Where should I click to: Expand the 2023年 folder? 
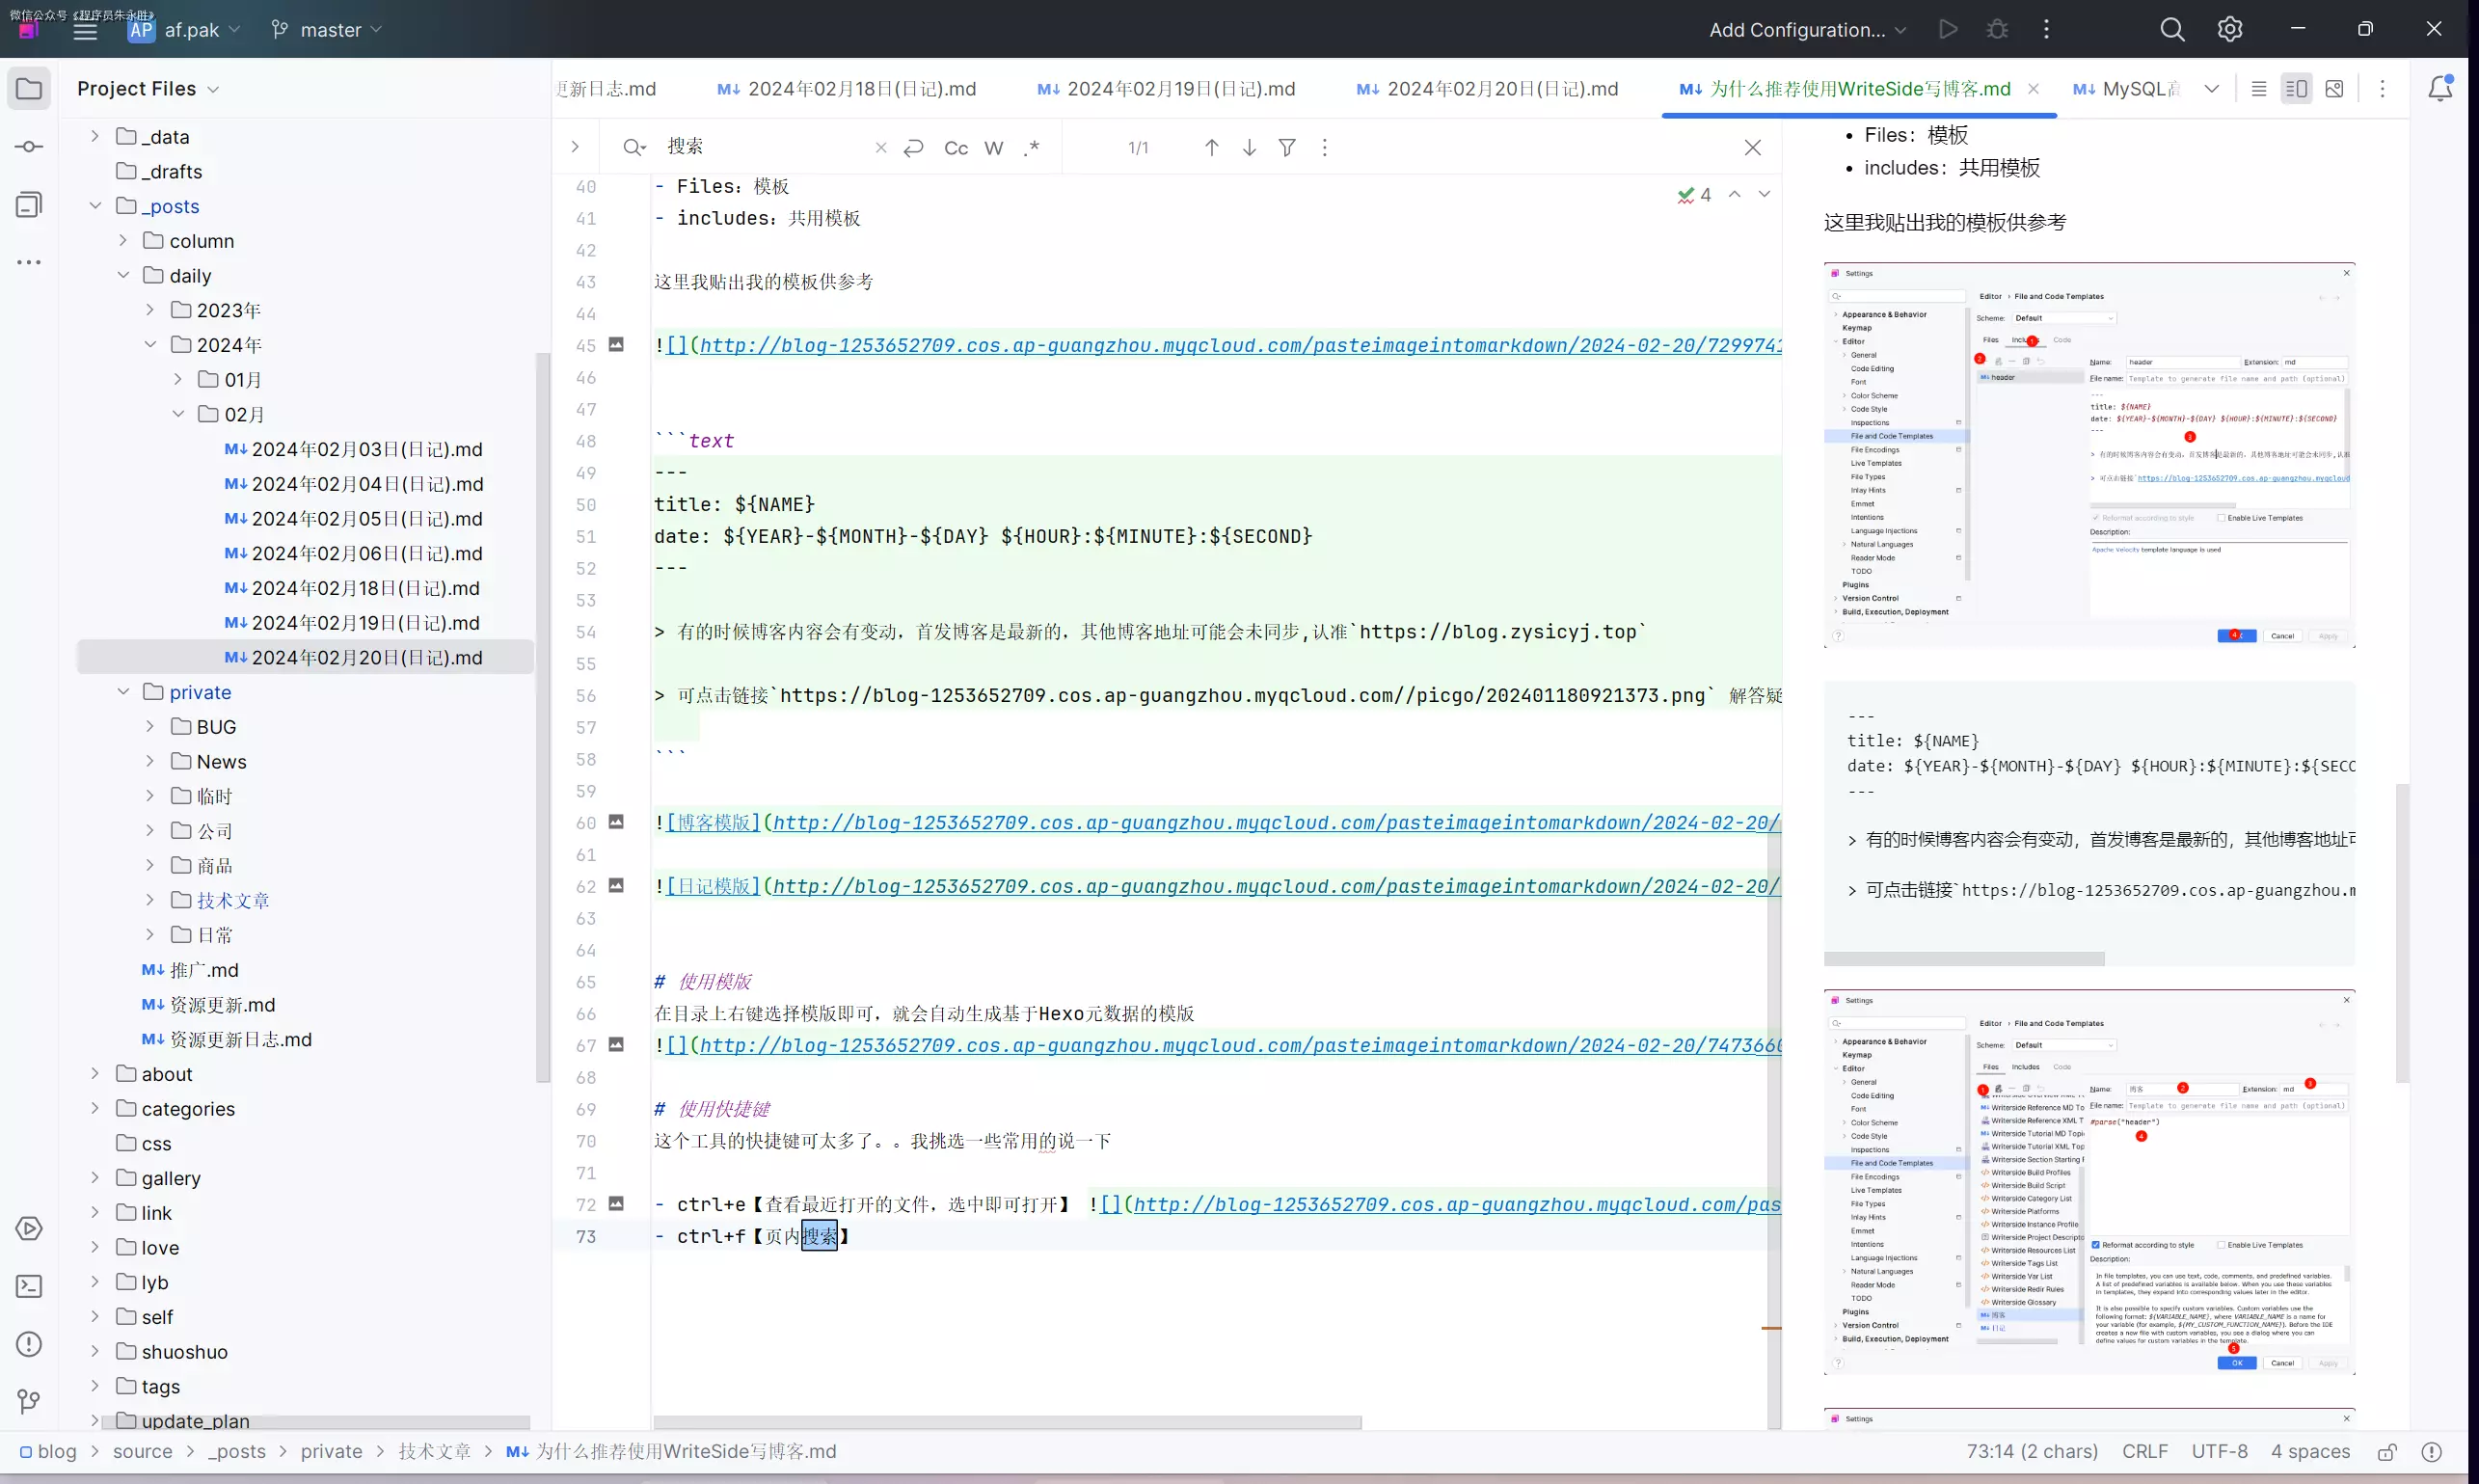coord(150,310)
